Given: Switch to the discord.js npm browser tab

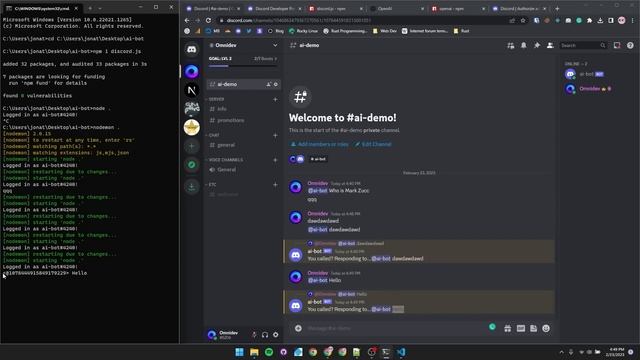Looking at the screenshot, I should 336,9.
